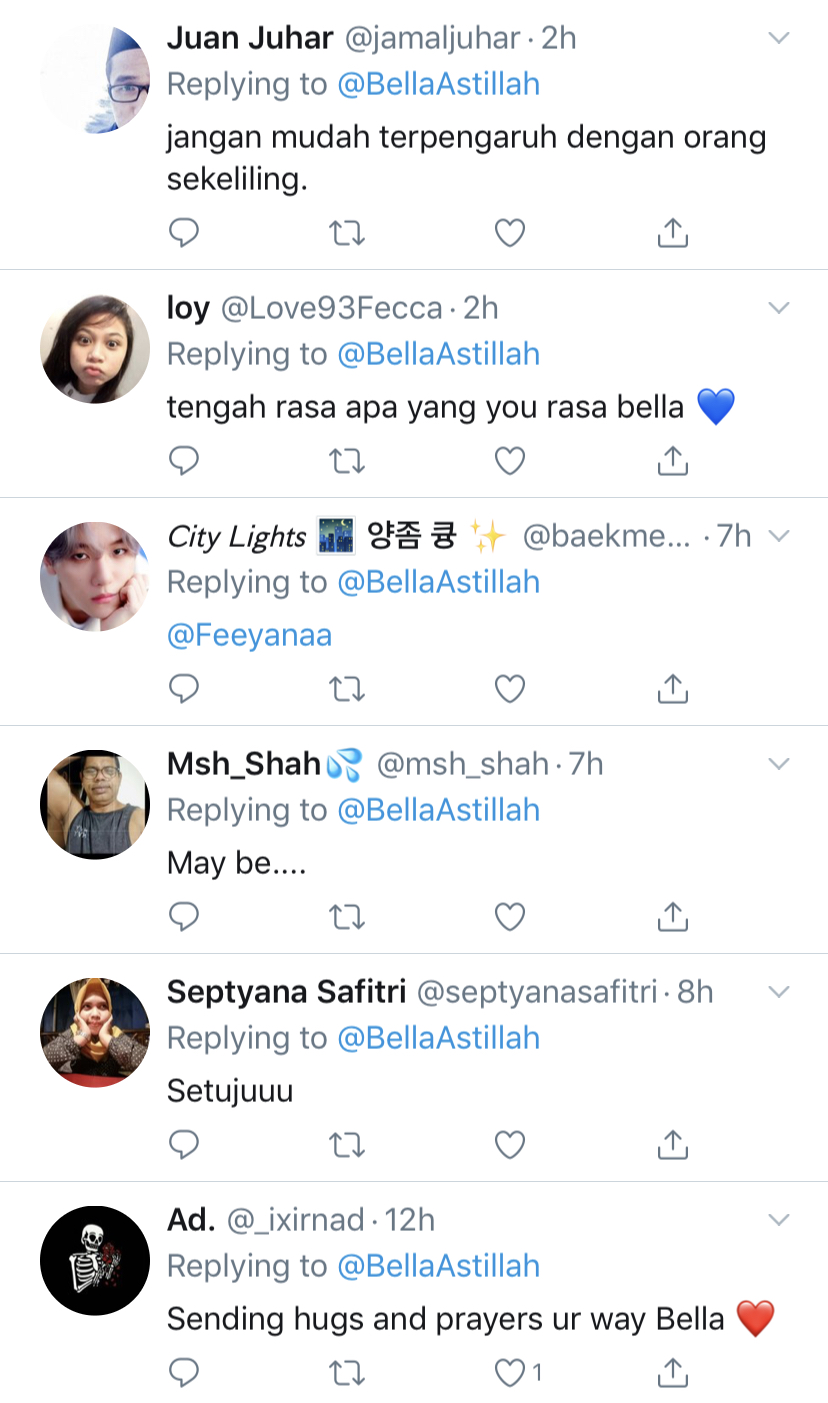
Task: Share loy's tweet via share icon
Action: (x=673, y=461)
